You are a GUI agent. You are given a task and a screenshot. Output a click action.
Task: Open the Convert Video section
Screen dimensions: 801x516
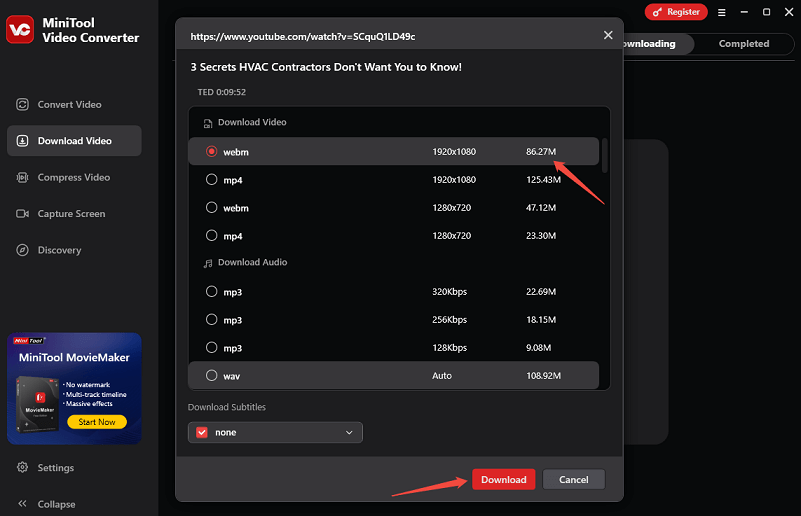75,104
